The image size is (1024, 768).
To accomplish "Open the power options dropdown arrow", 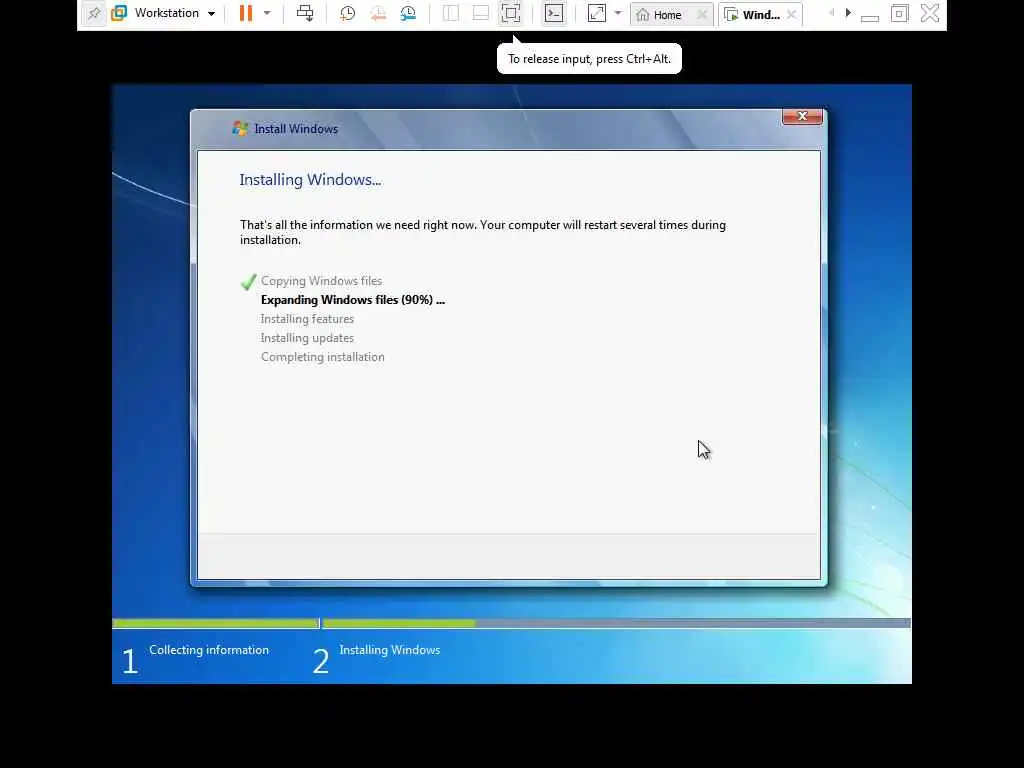I will (267, 13).
